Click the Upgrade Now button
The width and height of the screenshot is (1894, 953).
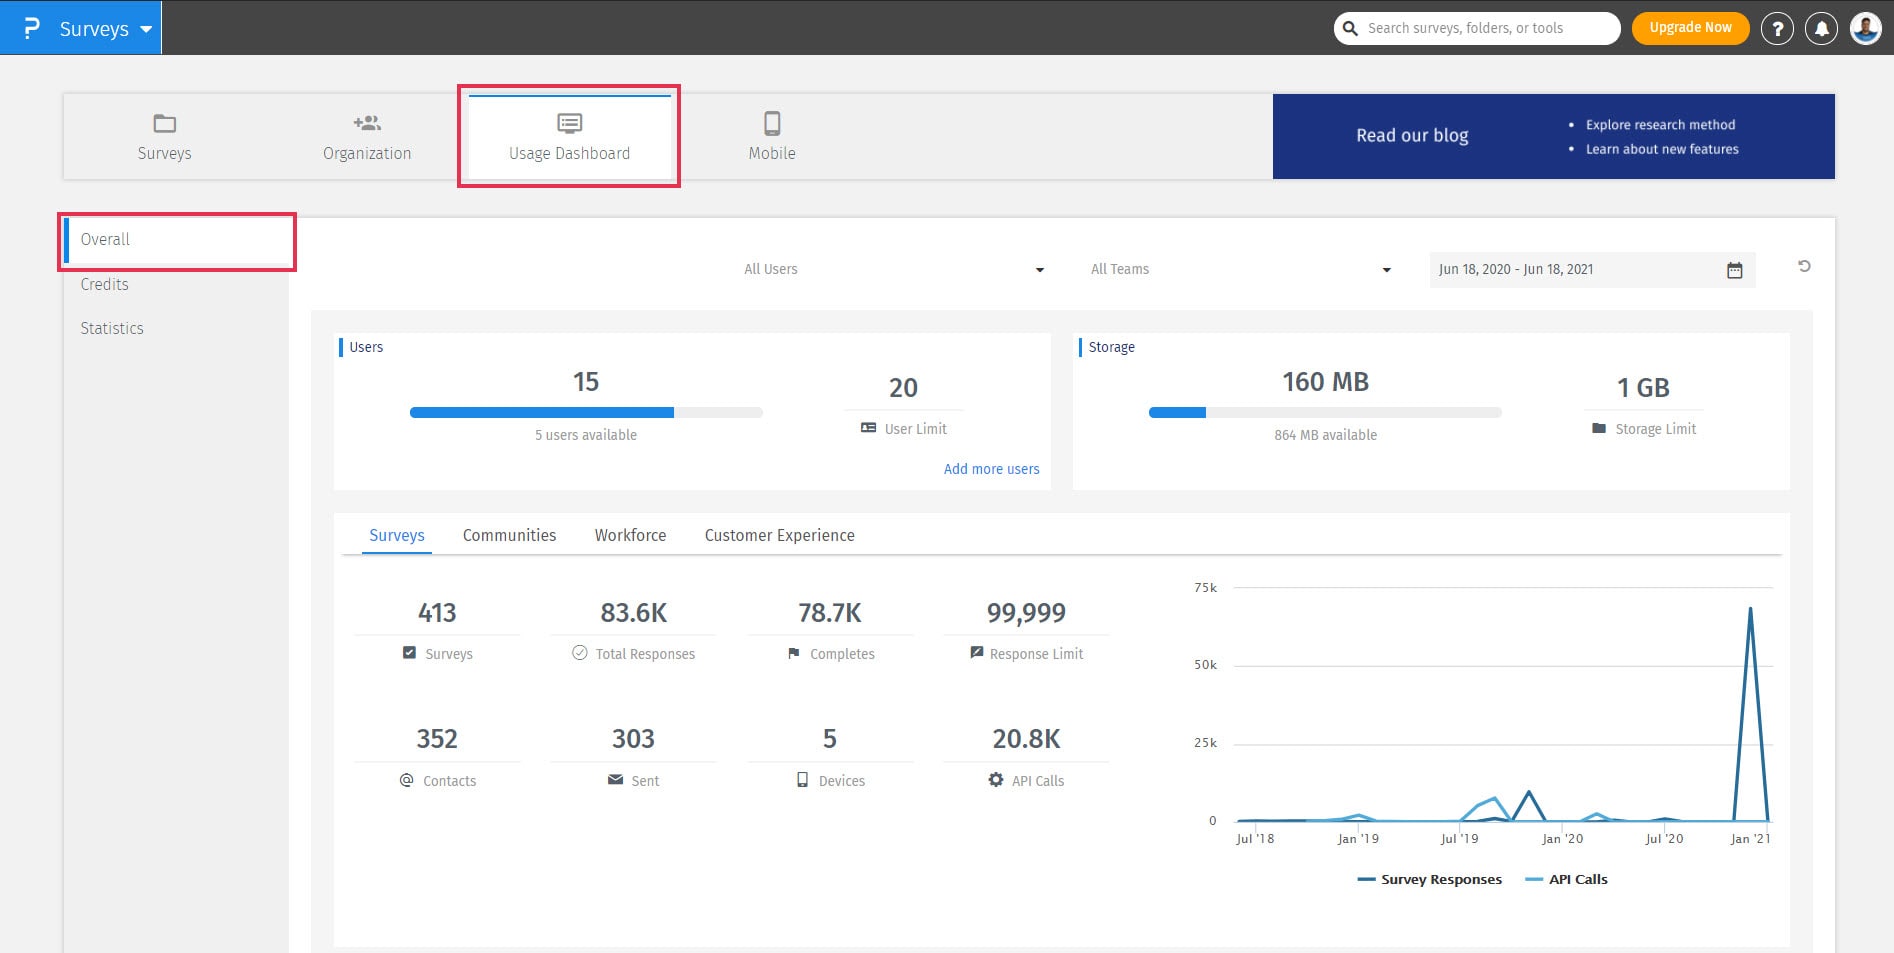click(1690, 28)
